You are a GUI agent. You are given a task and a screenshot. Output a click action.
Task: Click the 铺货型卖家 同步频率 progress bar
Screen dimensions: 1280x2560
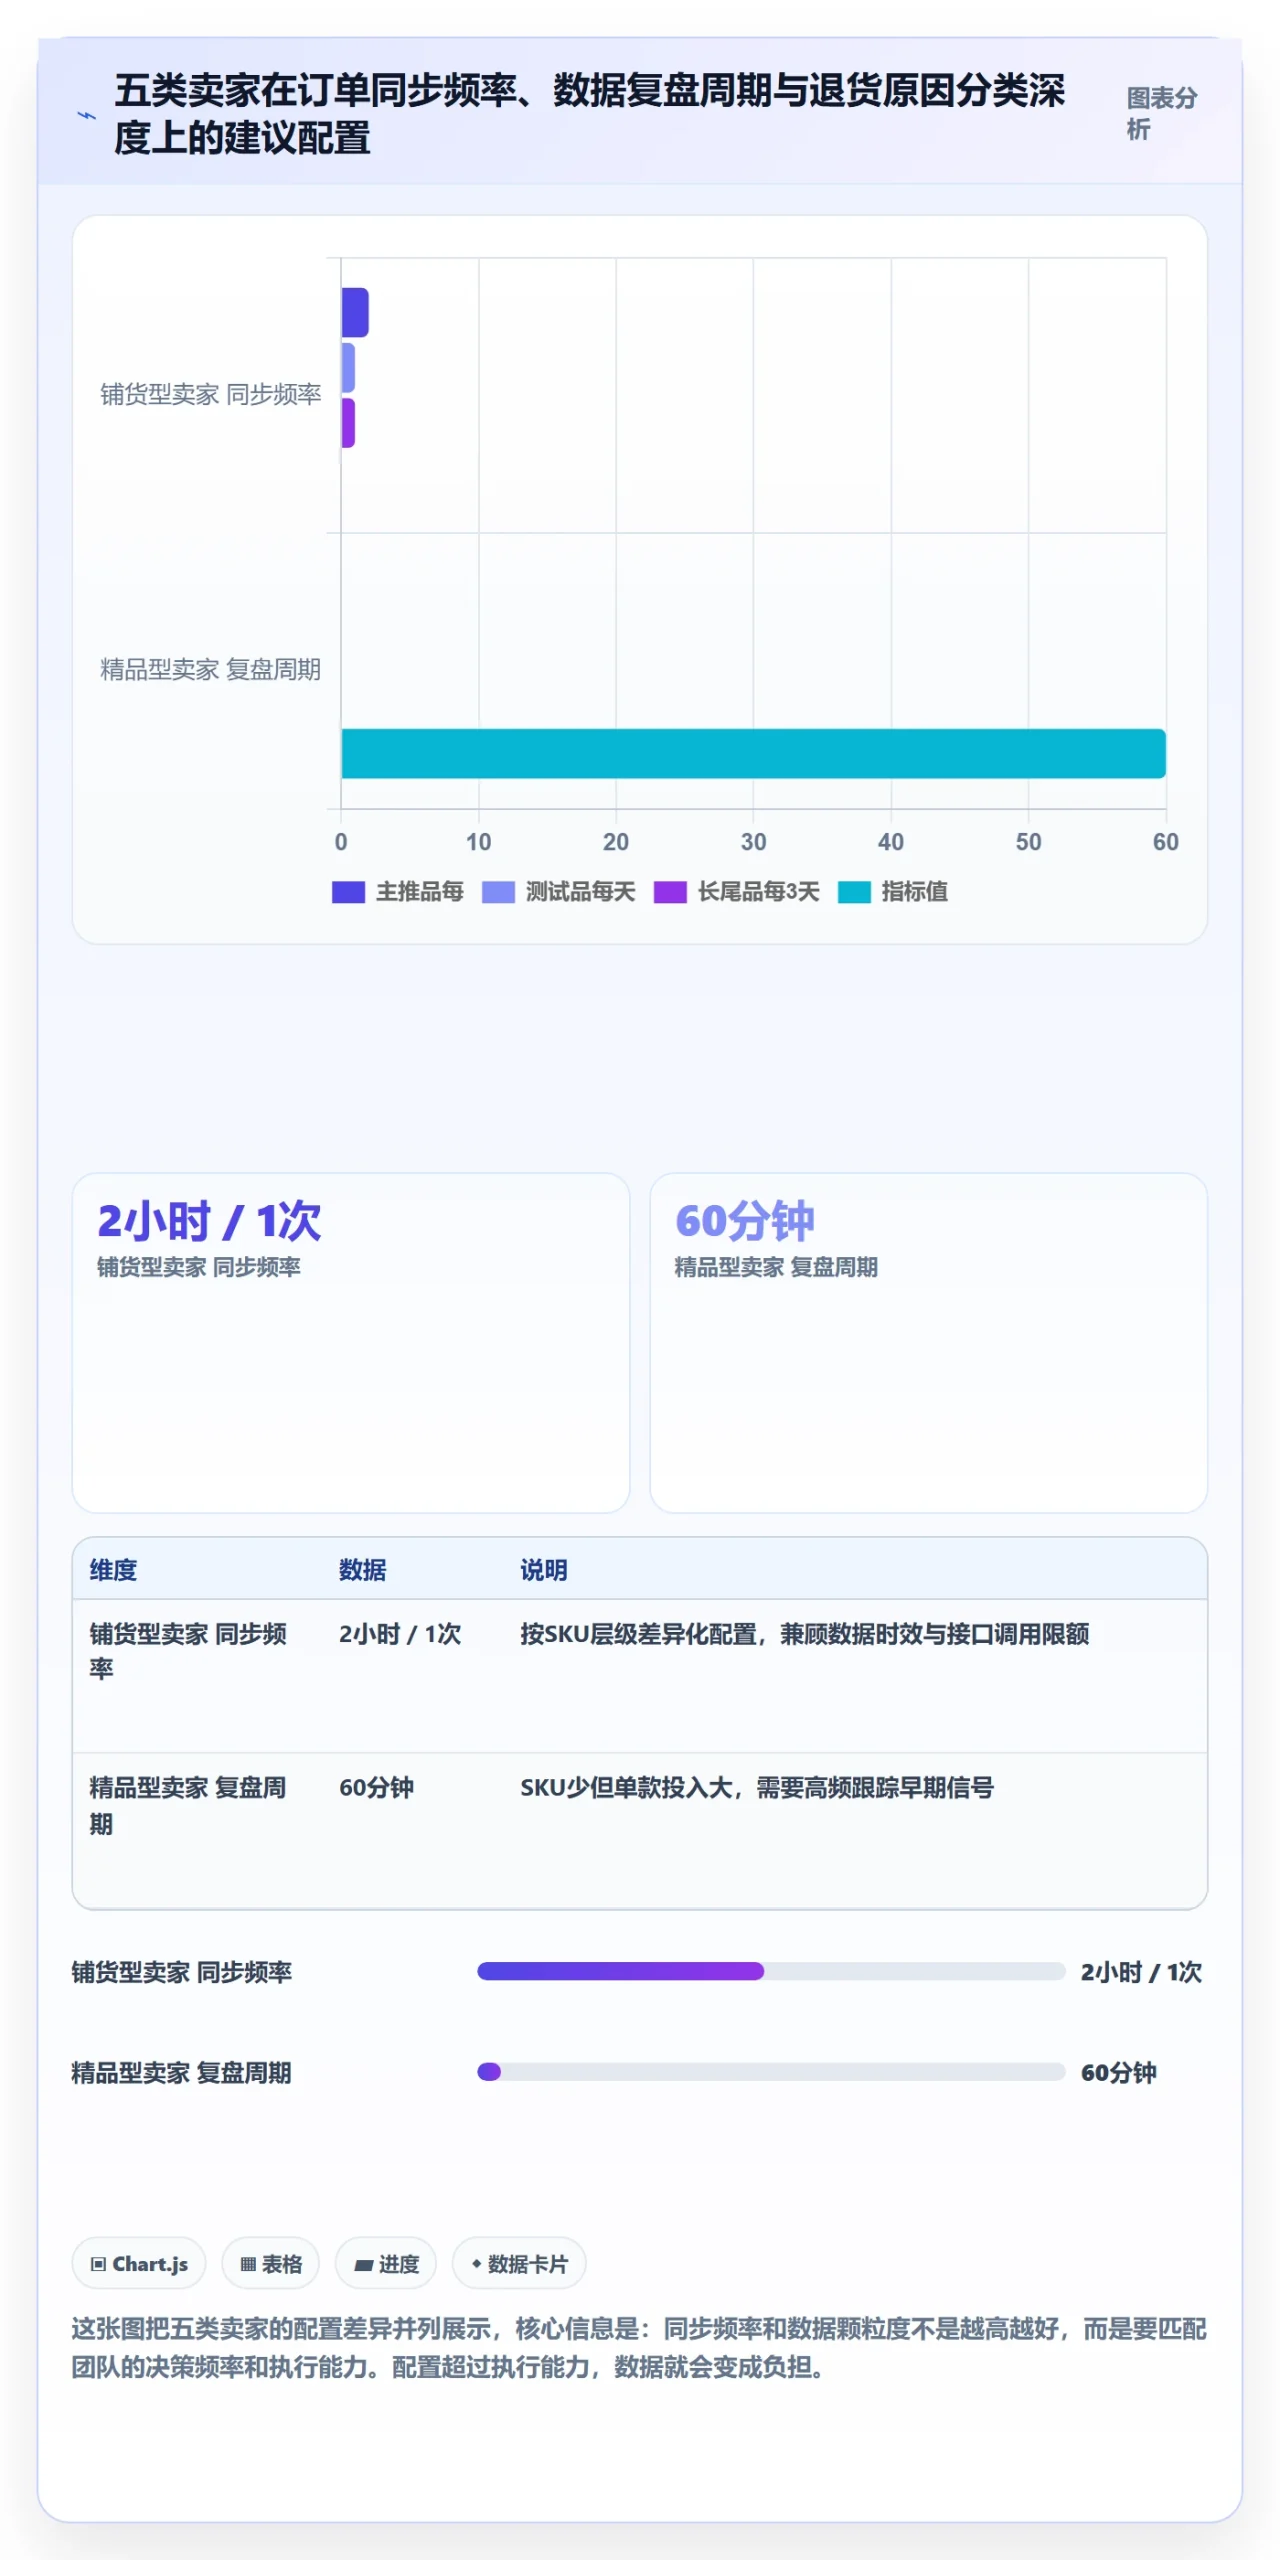[771, 1971]
